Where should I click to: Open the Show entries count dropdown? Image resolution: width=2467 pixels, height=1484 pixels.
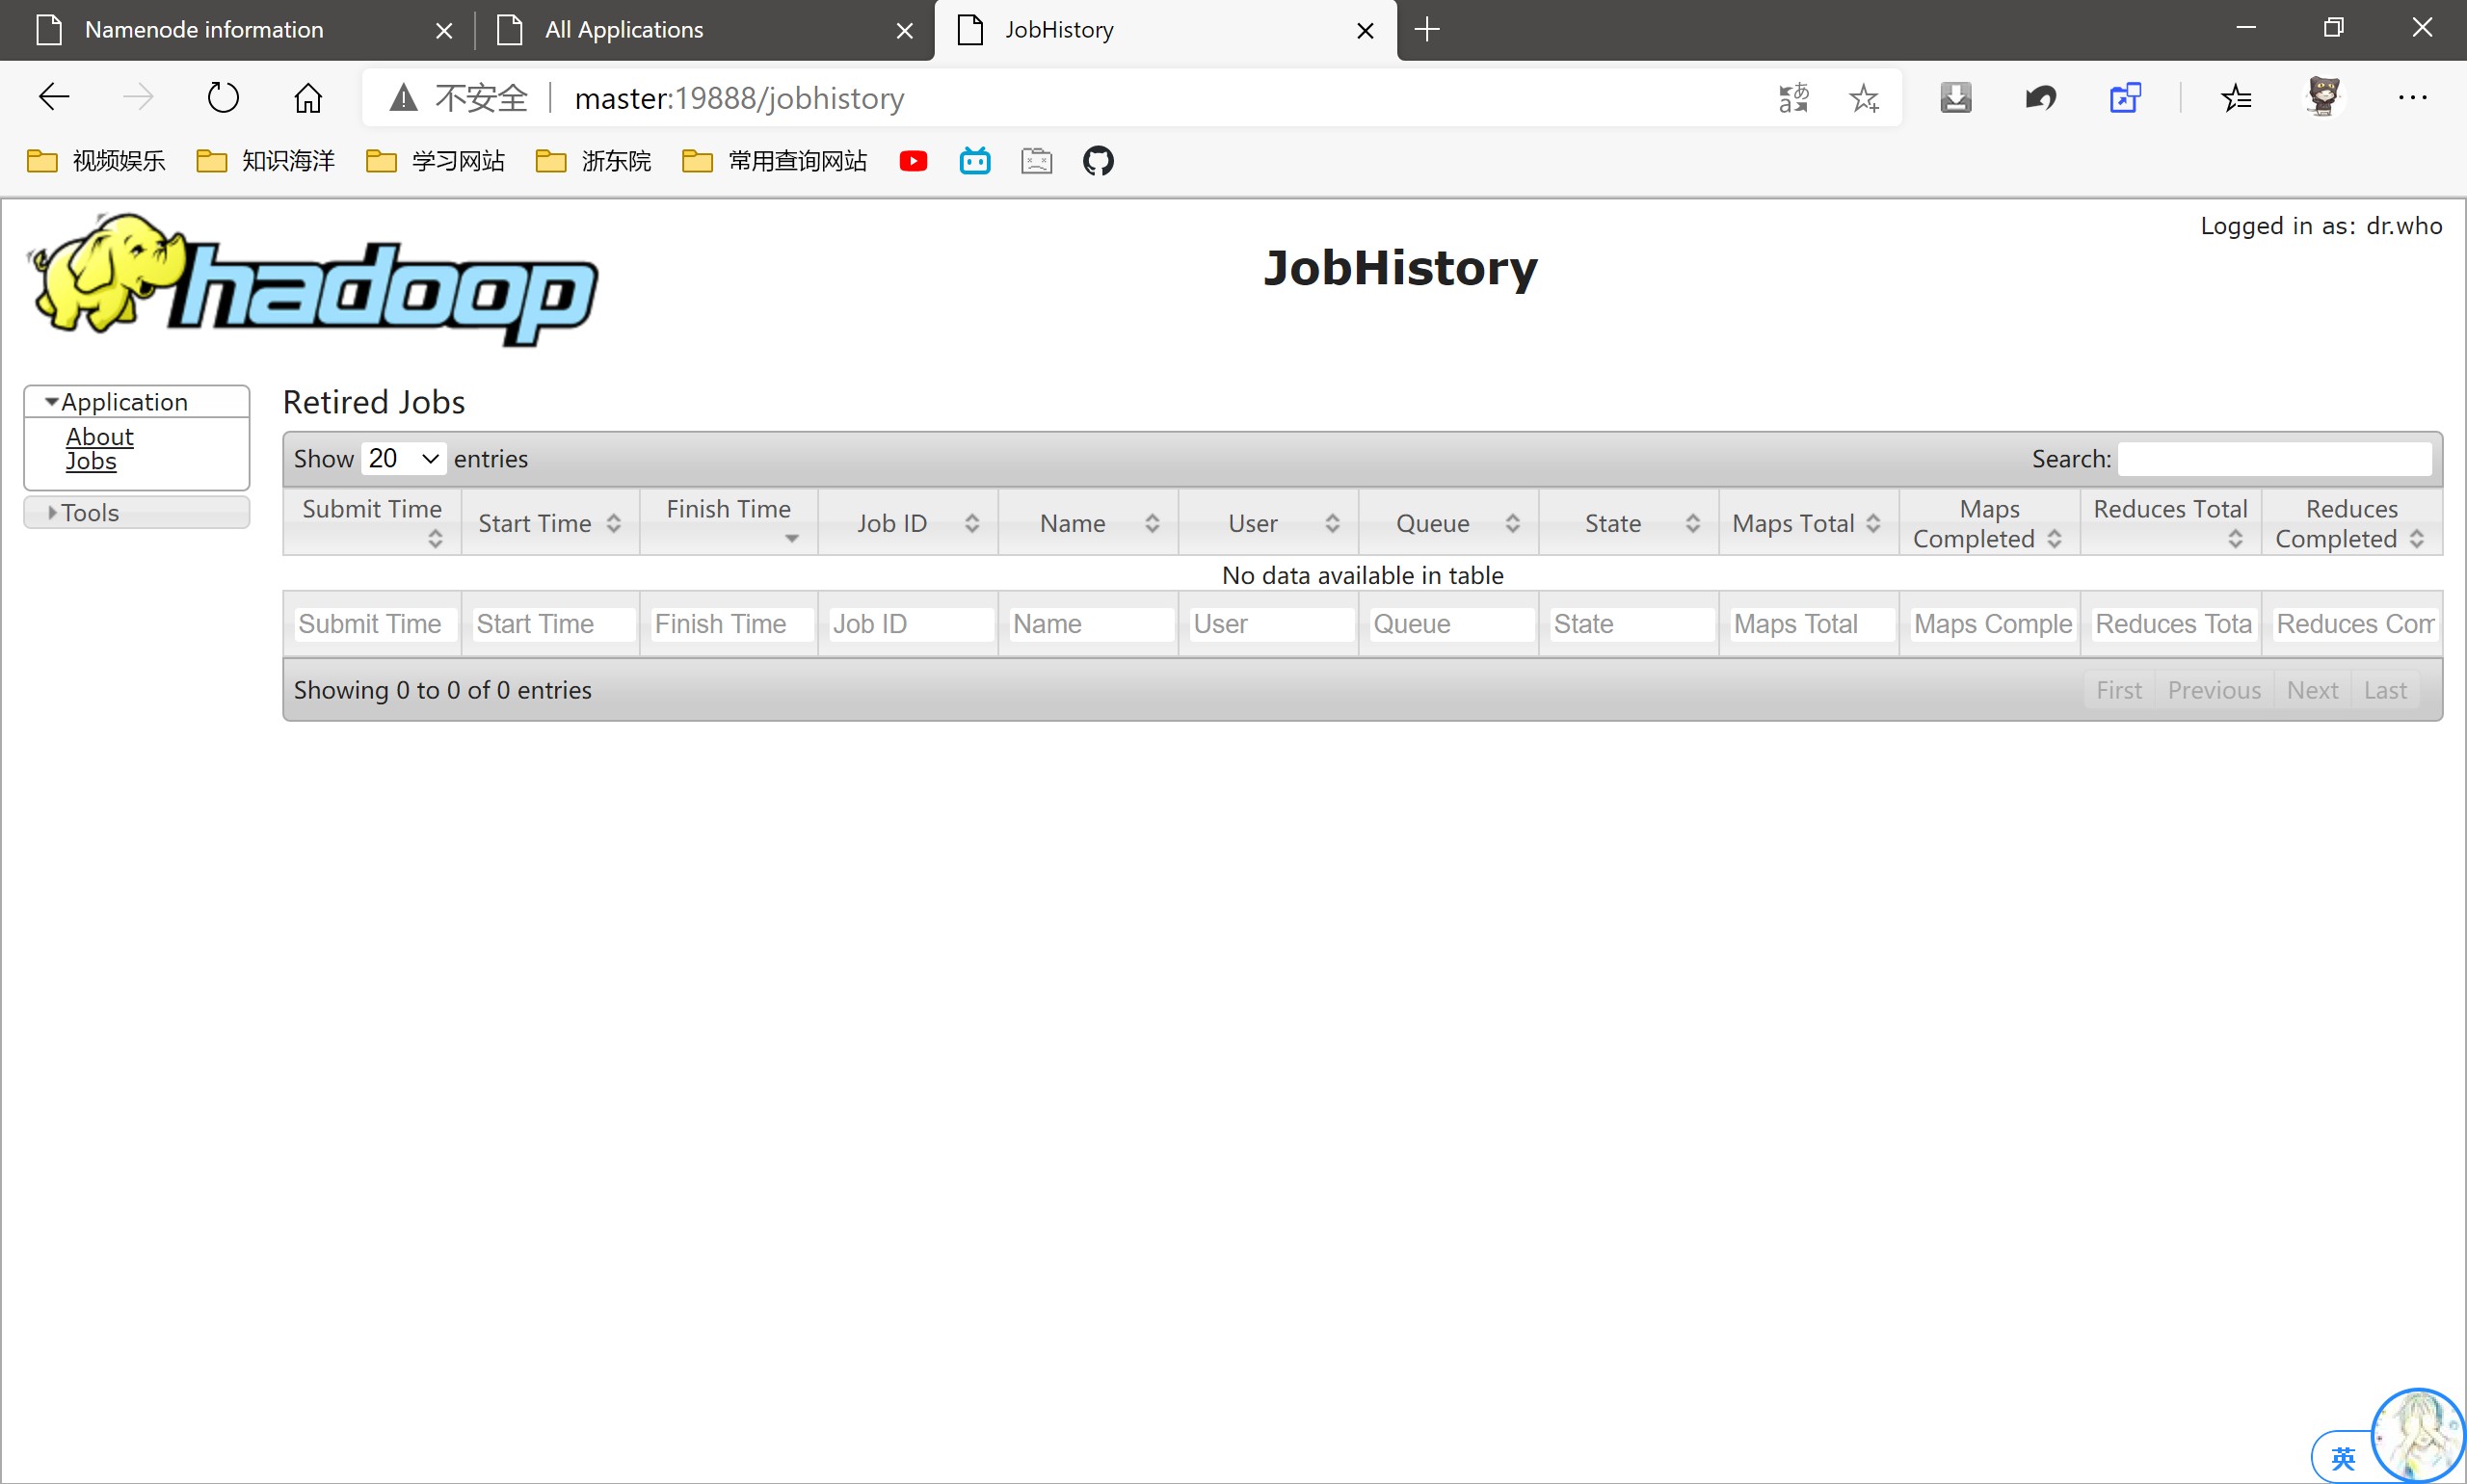pyautogui.click(x=403, y=459)
